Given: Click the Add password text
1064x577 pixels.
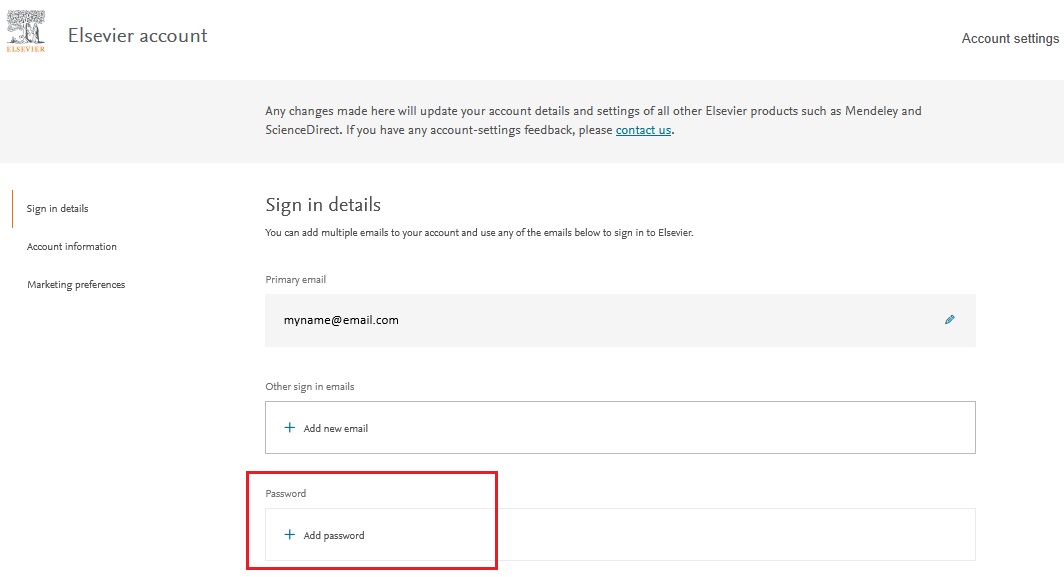Looking at the screenshot, I should tap(334, 536).
